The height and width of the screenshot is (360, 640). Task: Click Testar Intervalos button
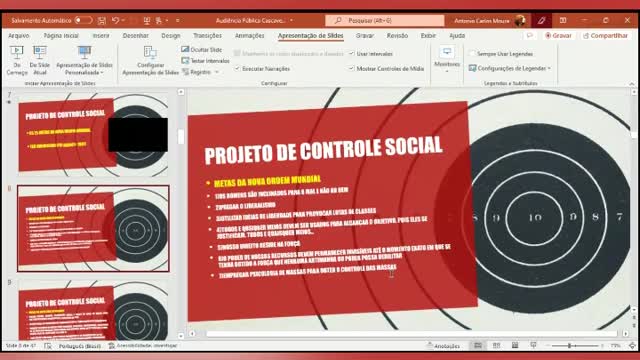205,60
